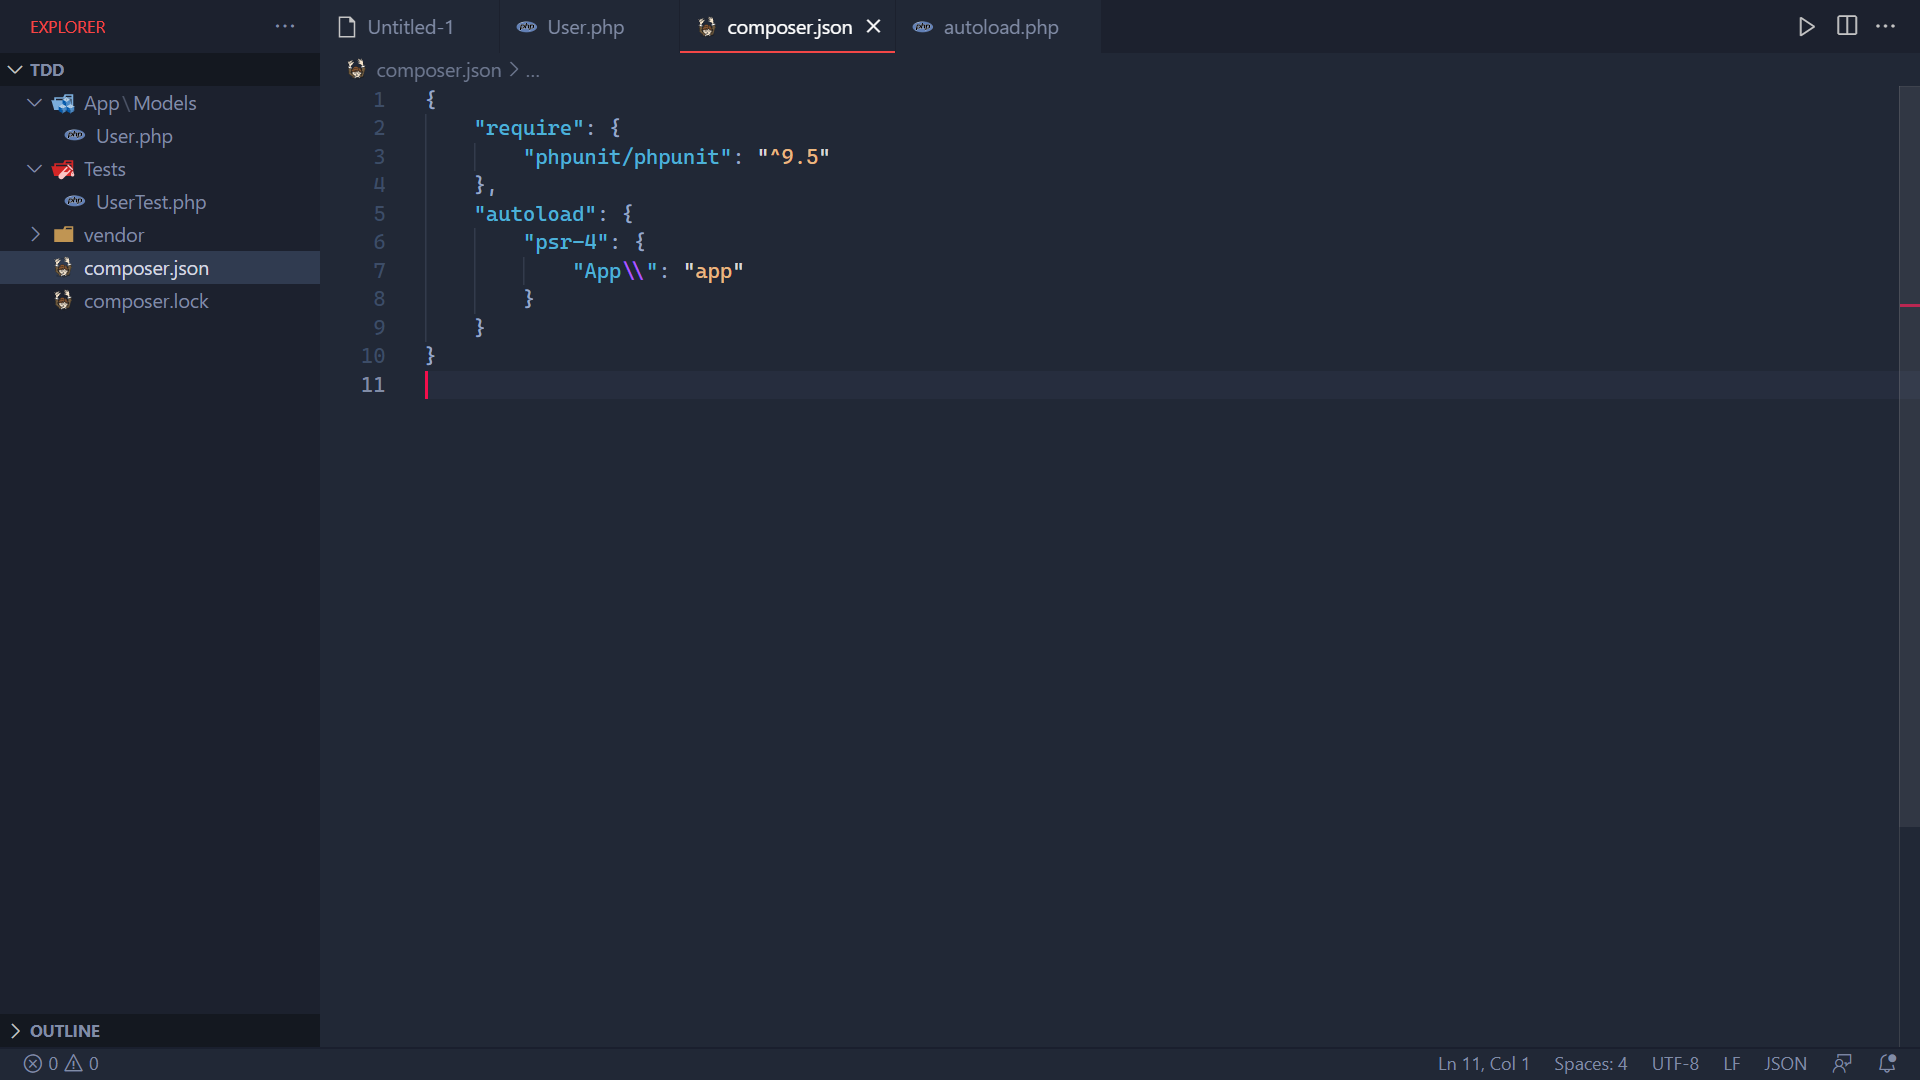The width and height of the screenshot is (1920, 1080).
Task: Click the warnings triangle in the status bar
Action: pos(73,1064)
